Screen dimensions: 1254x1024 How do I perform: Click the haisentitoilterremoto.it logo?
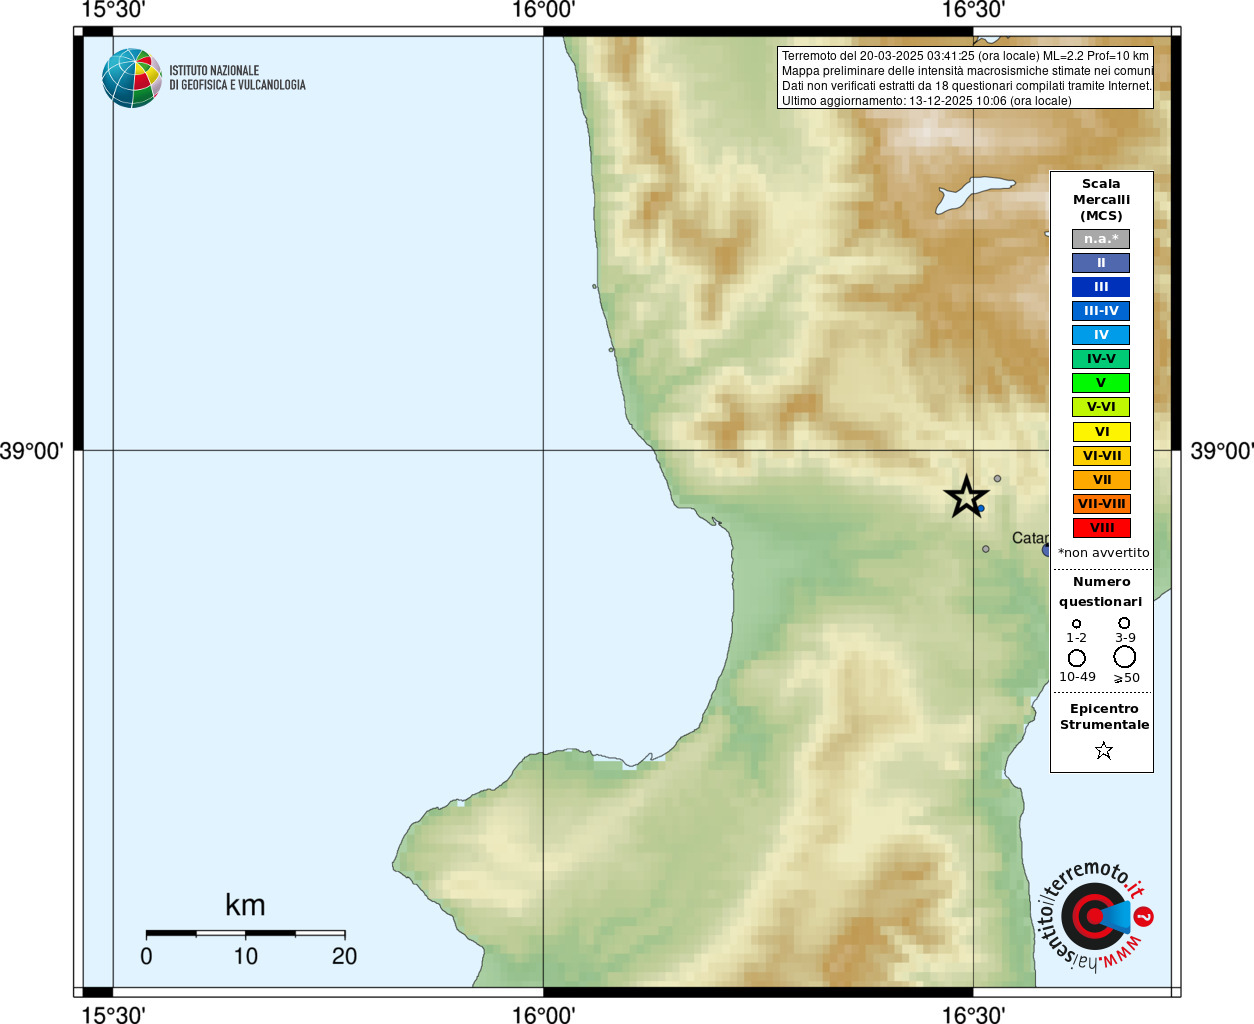click(x=1092, y=915)
